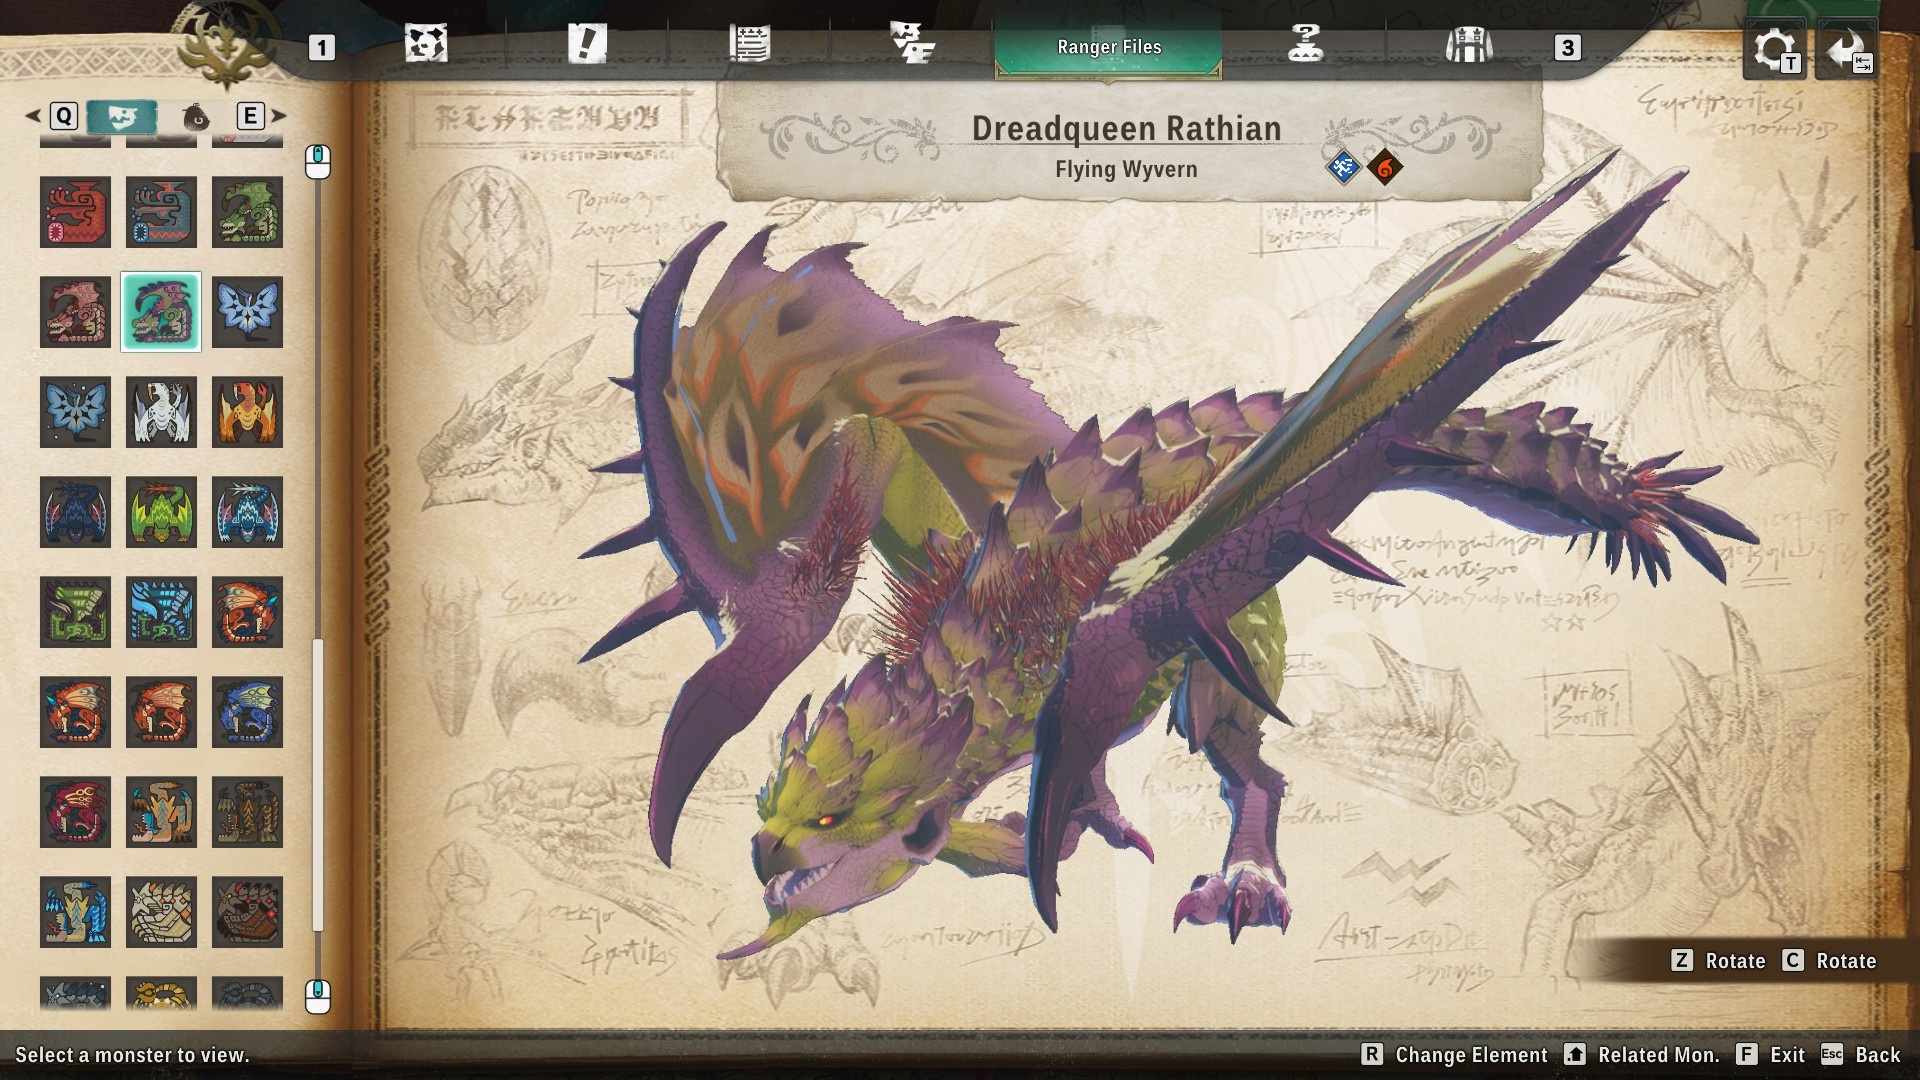Click the right arrow beside the E key hint

click(x=278, y=116)
